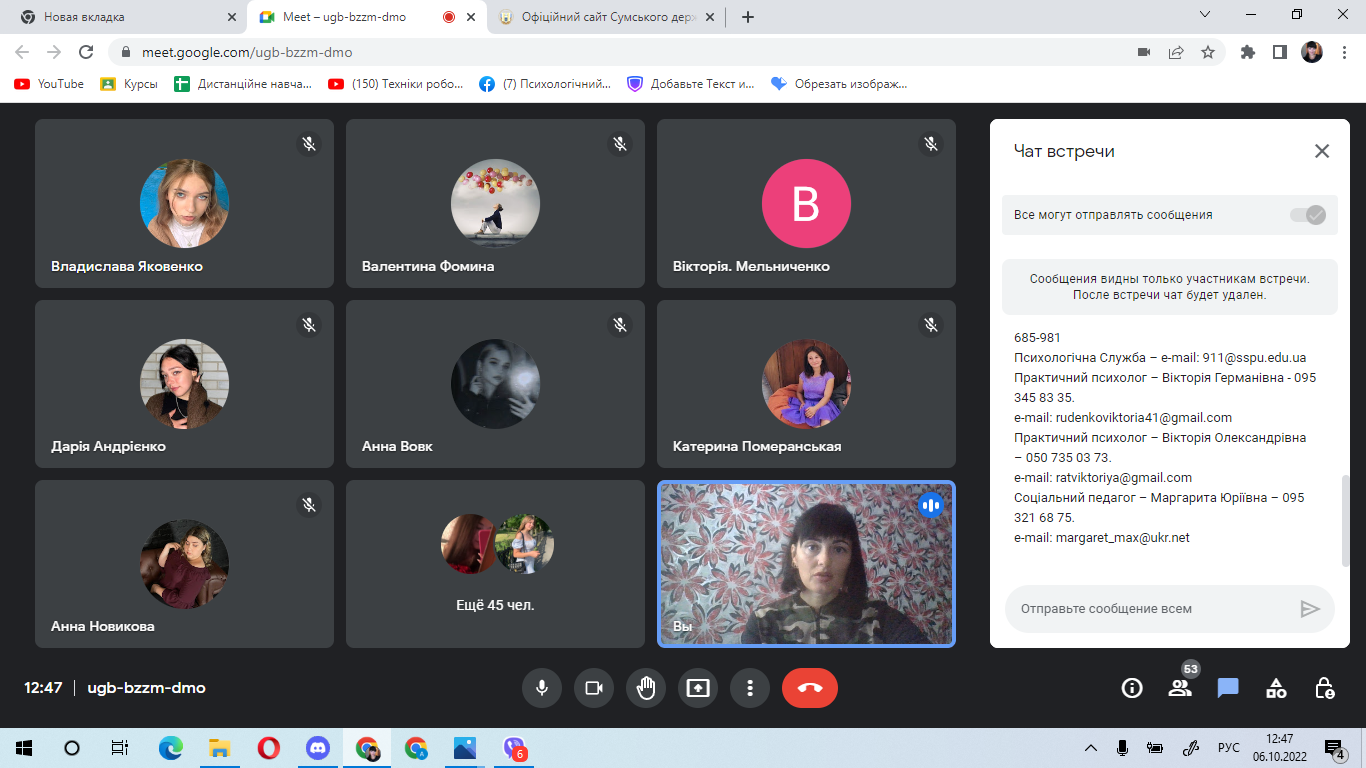Open Viber from the taskbar

tap(514, 747)
